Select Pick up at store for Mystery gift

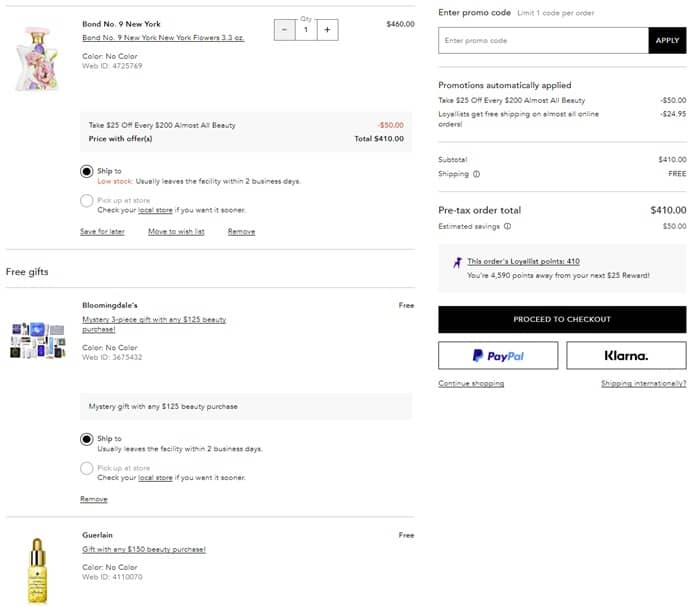click(x=87, y=468)
